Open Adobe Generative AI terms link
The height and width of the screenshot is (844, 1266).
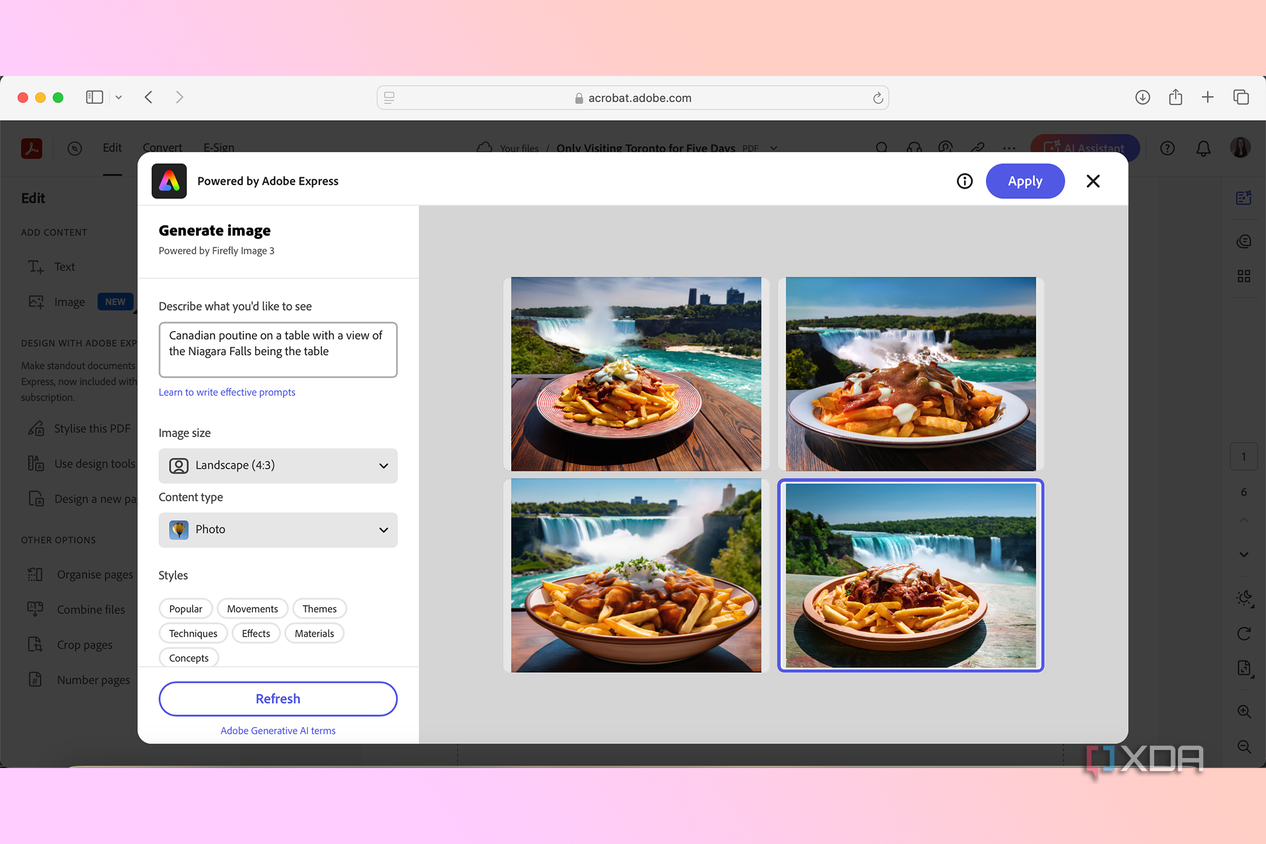pos(278,731)
